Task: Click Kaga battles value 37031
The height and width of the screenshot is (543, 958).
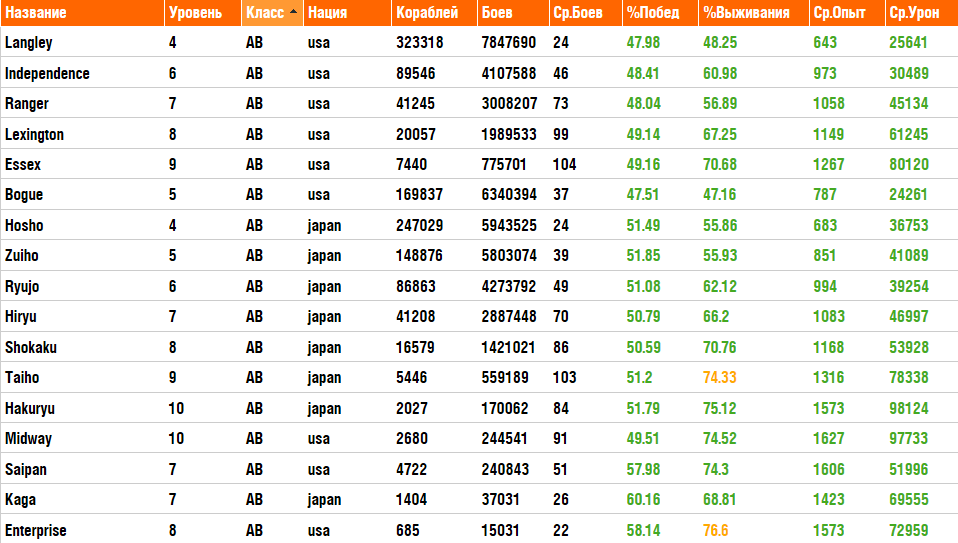Action: (500, 500)
